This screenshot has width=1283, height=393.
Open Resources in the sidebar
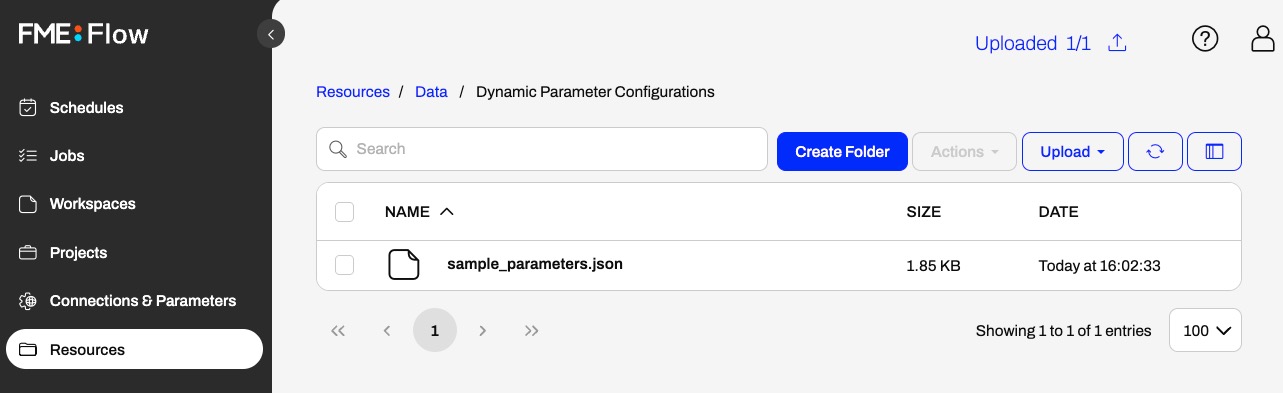click(x=134, y=350)
